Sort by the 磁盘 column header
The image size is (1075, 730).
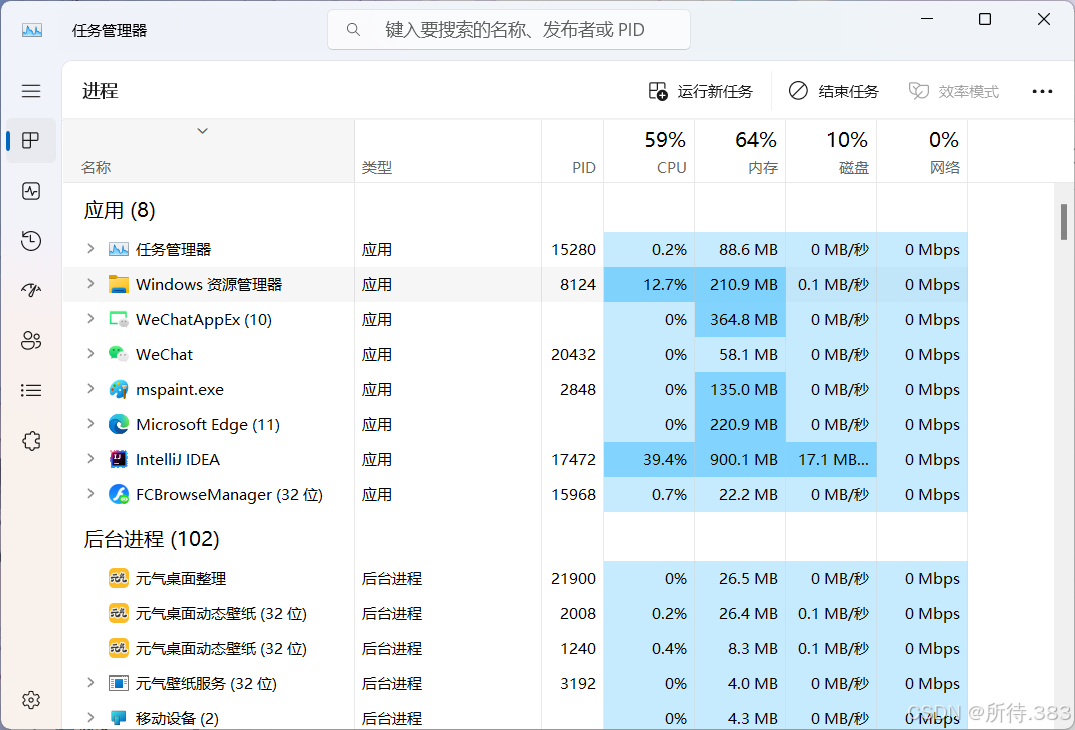coord(832,151)
